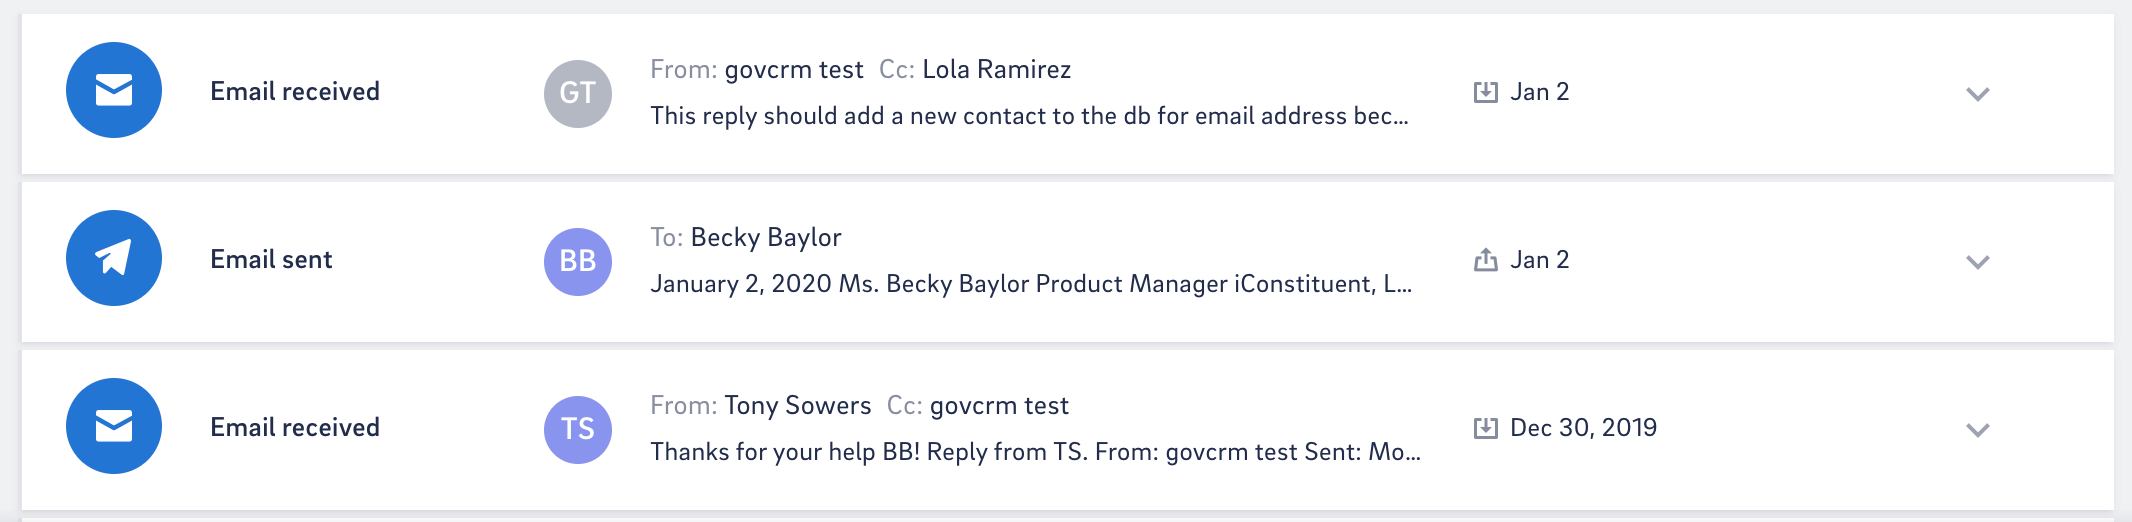The height and width of the screenshot is (522, 2132).
Task: Click the TS avatar circle
Action: tap(578, 429)
